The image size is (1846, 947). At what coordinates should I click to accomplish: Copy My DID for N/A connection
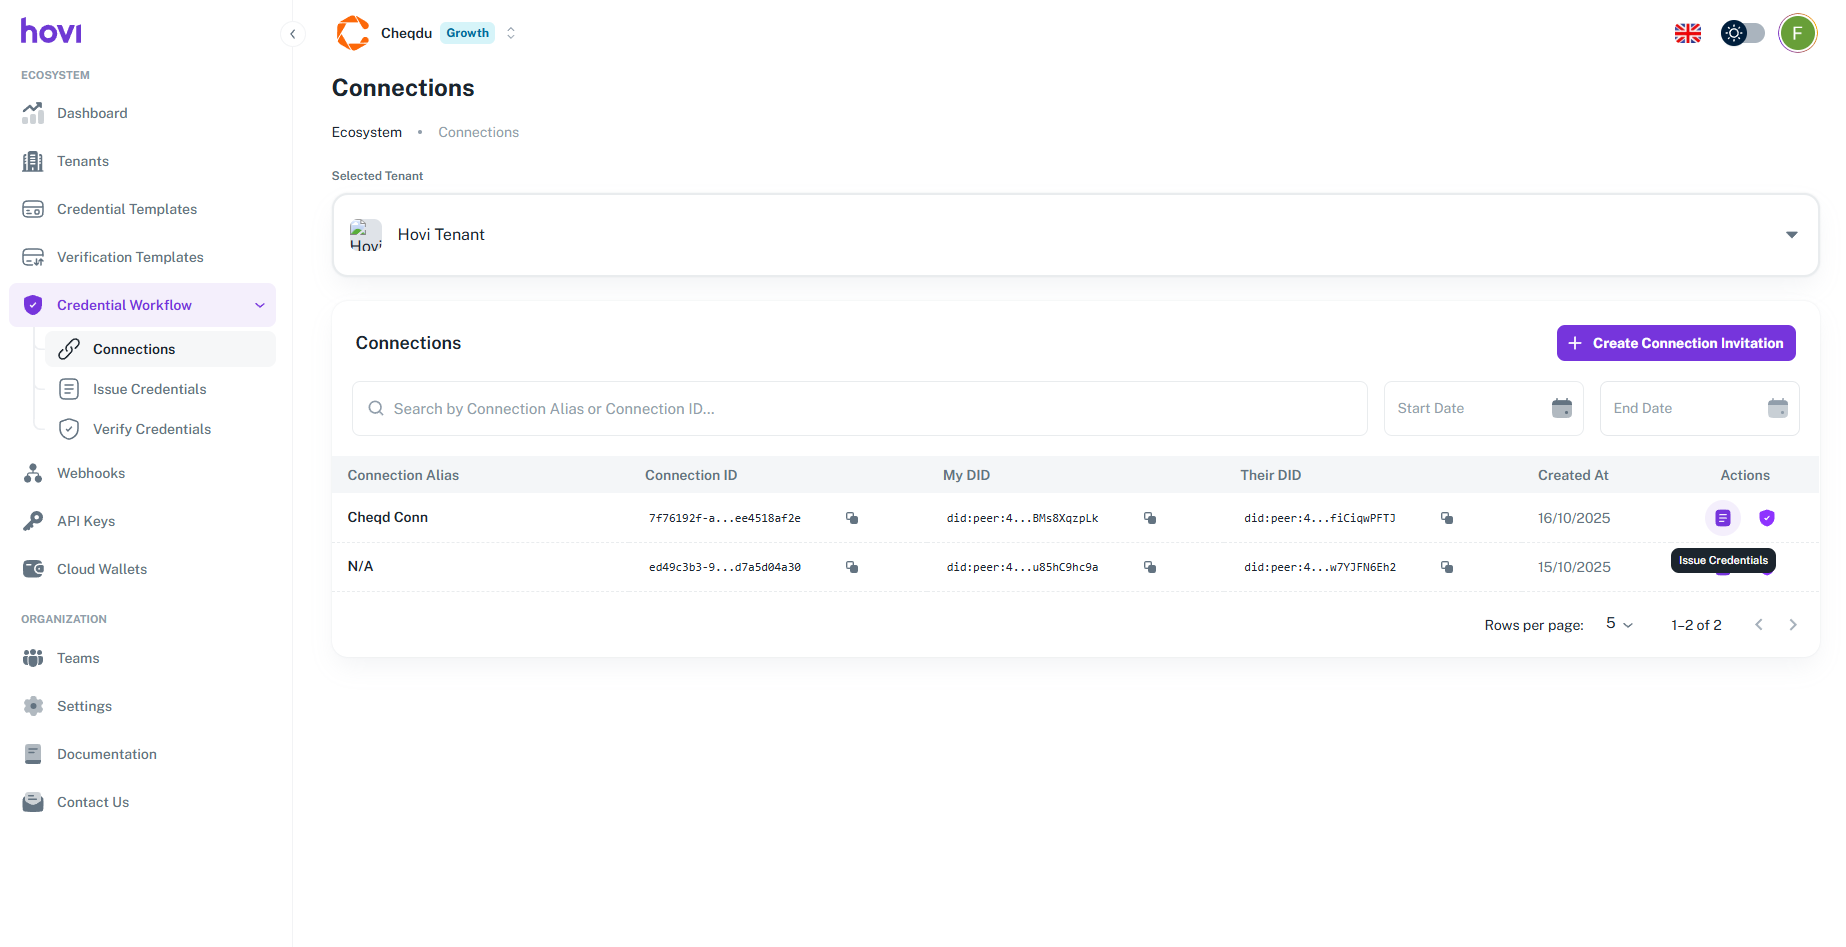[x=1150, y=567]
